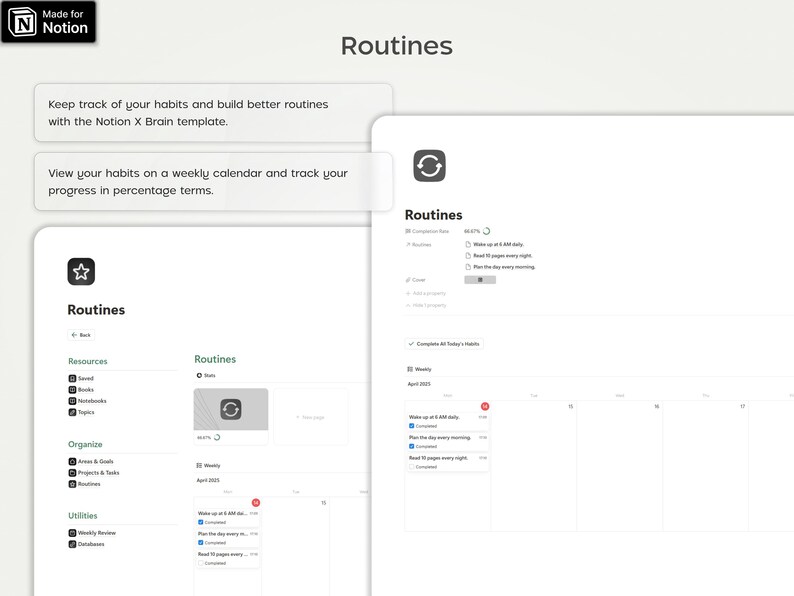The image size is (794, 596).
Task: Click date 16 on detail page calendar
Action: [657, 406]
